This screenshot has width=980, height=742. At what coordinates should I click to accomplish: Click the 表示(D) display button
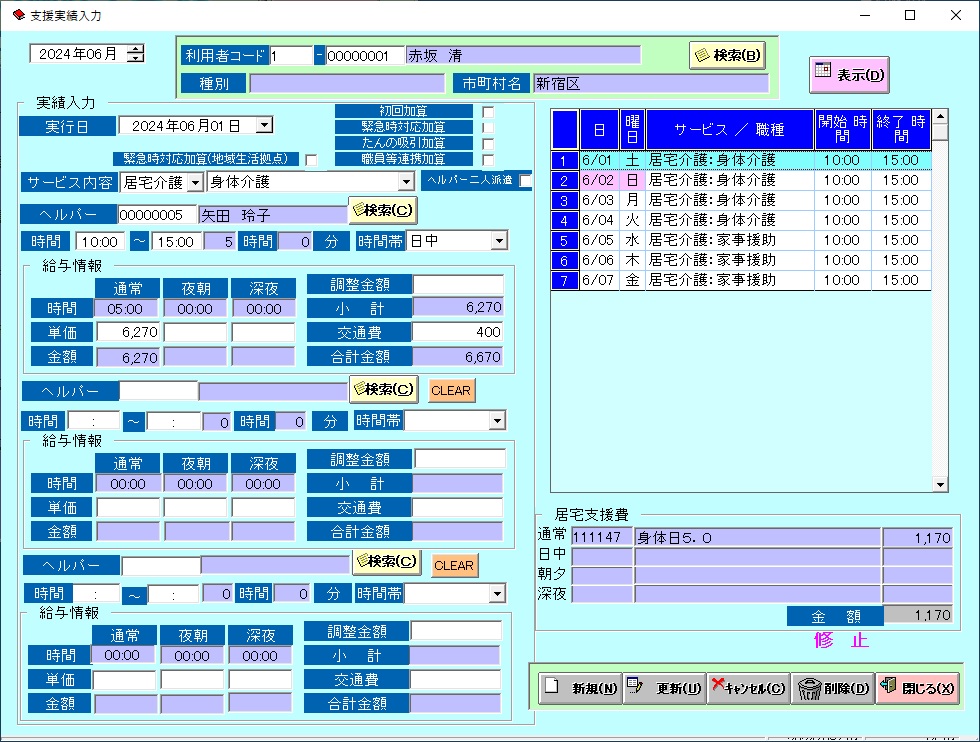[849, 75]
